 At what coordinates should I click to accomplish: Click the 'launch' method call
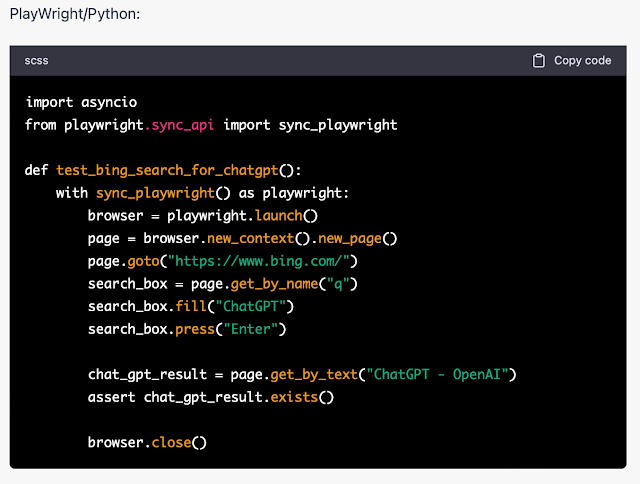tap(278, 215)
